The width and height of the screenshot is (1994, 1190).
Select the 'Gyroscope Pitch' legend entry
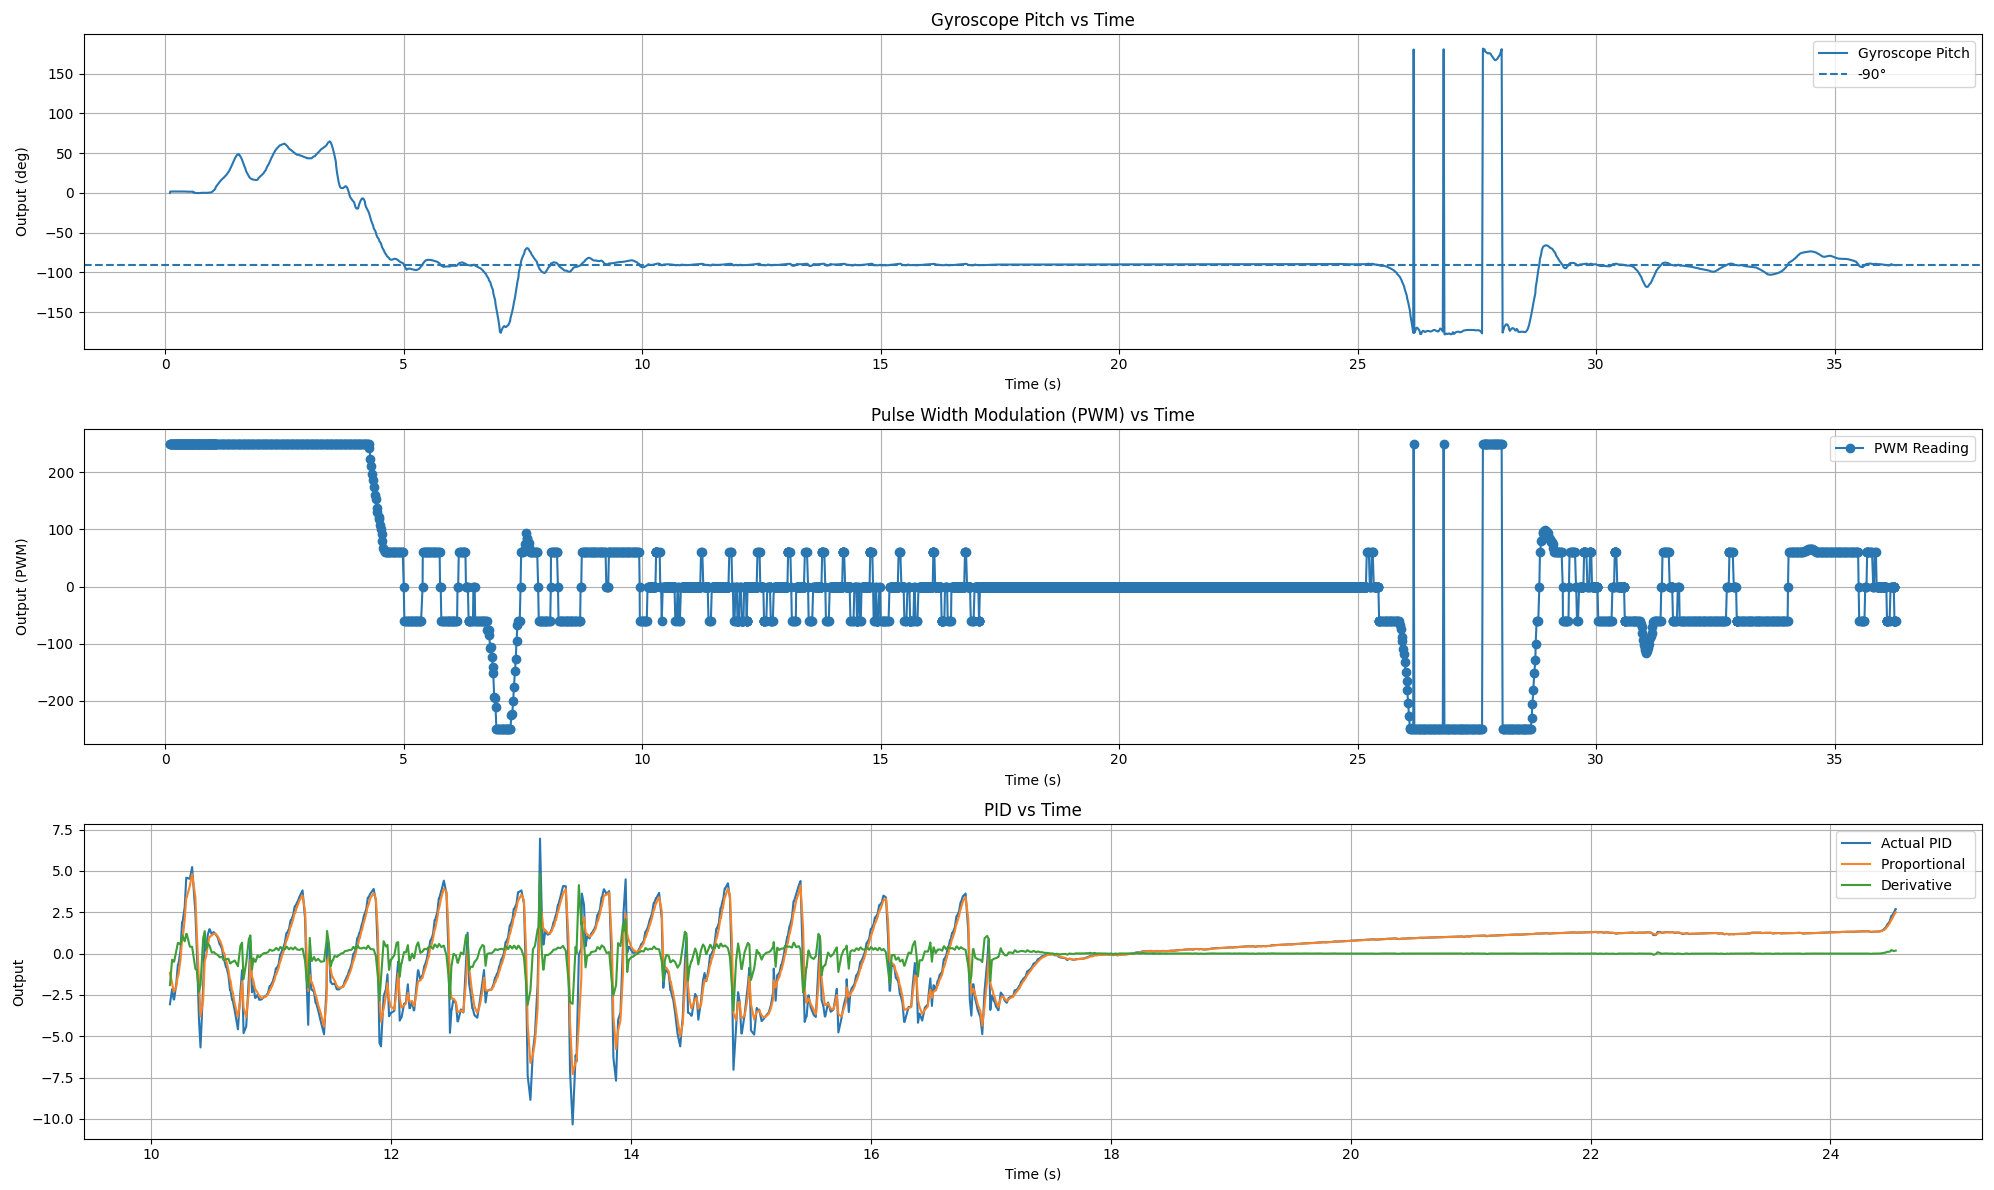[x=1894, y=53]
